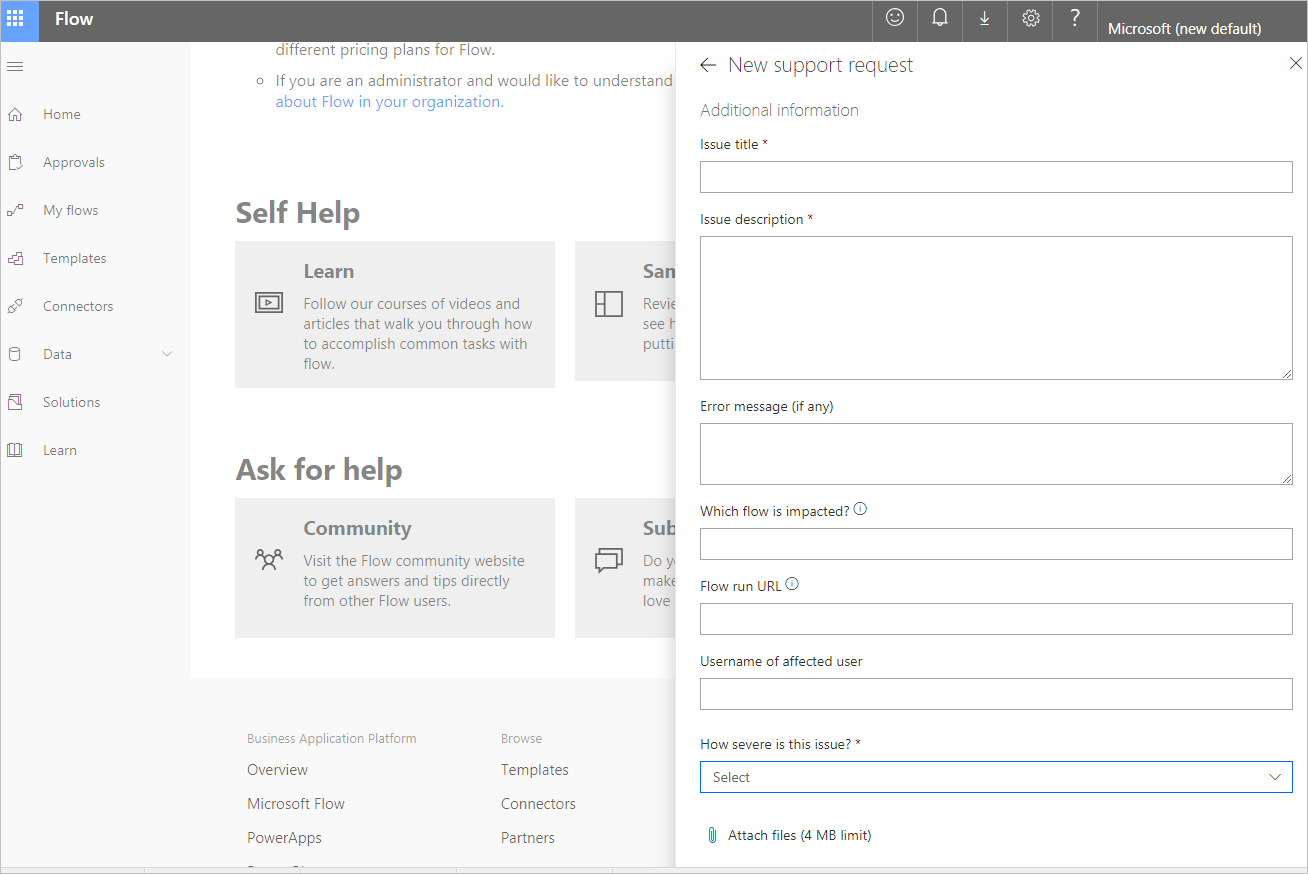Screen dimensions: 1308x874
Task: Toggle the hamburger navigation menu
Action: click(15, 67)
